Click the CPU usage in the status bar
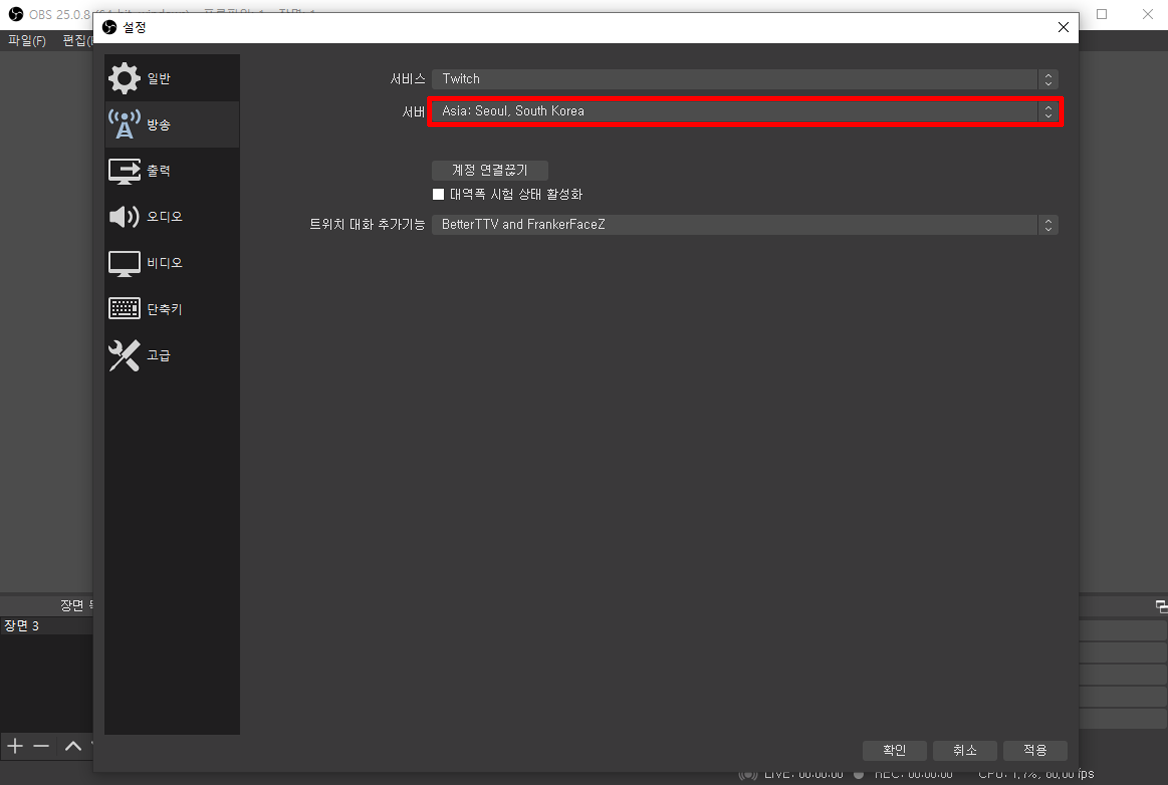 (x=1036, y=775)
